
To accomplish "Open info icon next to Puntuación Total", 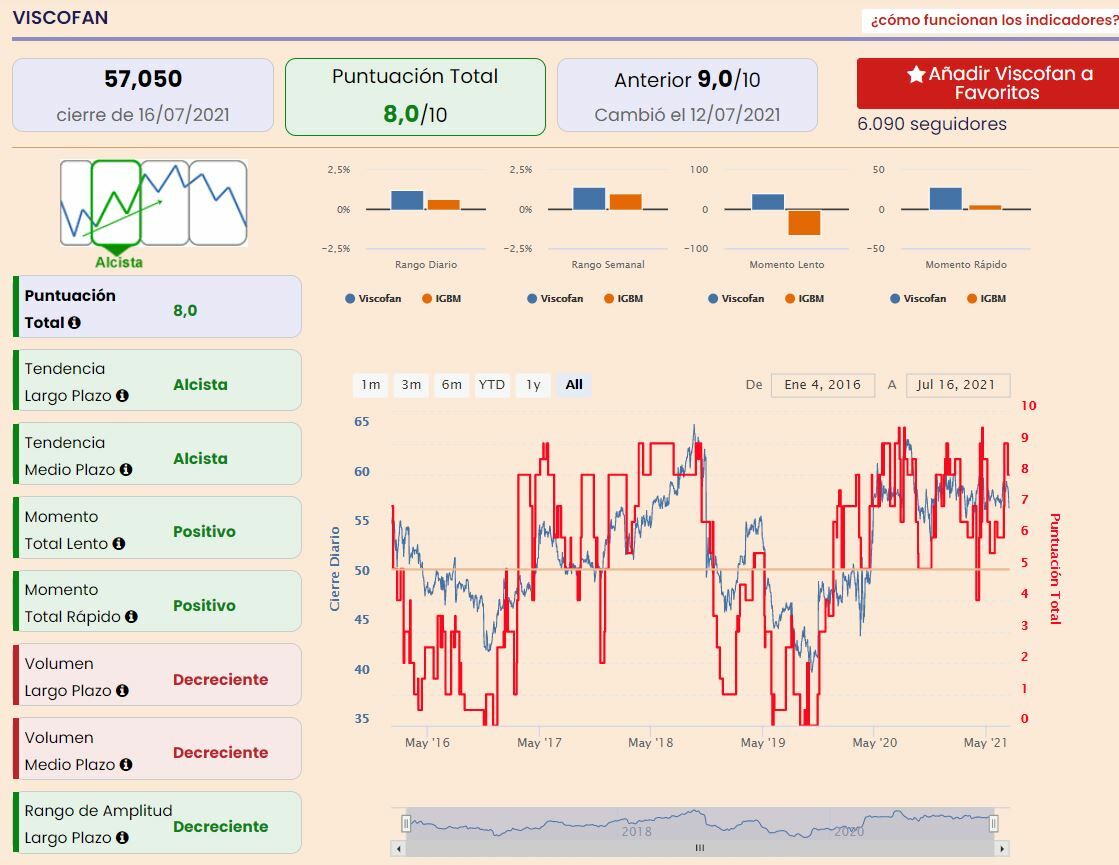I will coord(74,323).
